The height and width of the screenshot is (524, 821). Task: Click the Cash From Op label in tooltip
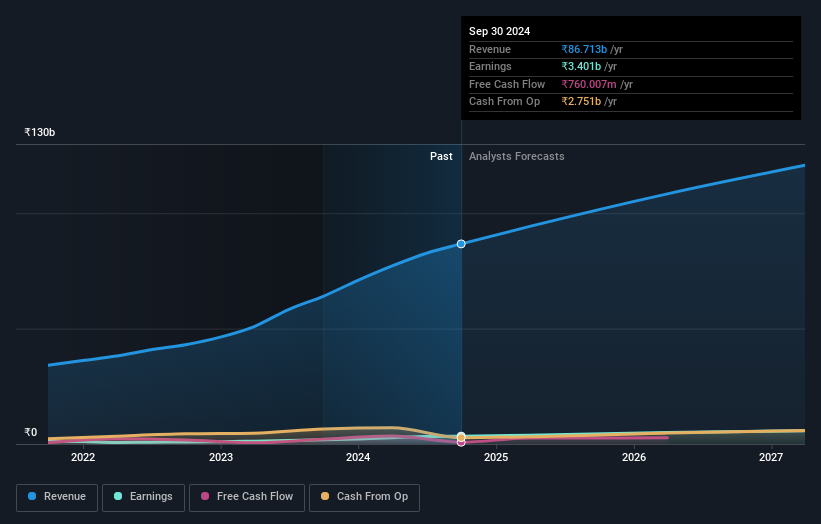pyautogui.click(x=504, y=102)
